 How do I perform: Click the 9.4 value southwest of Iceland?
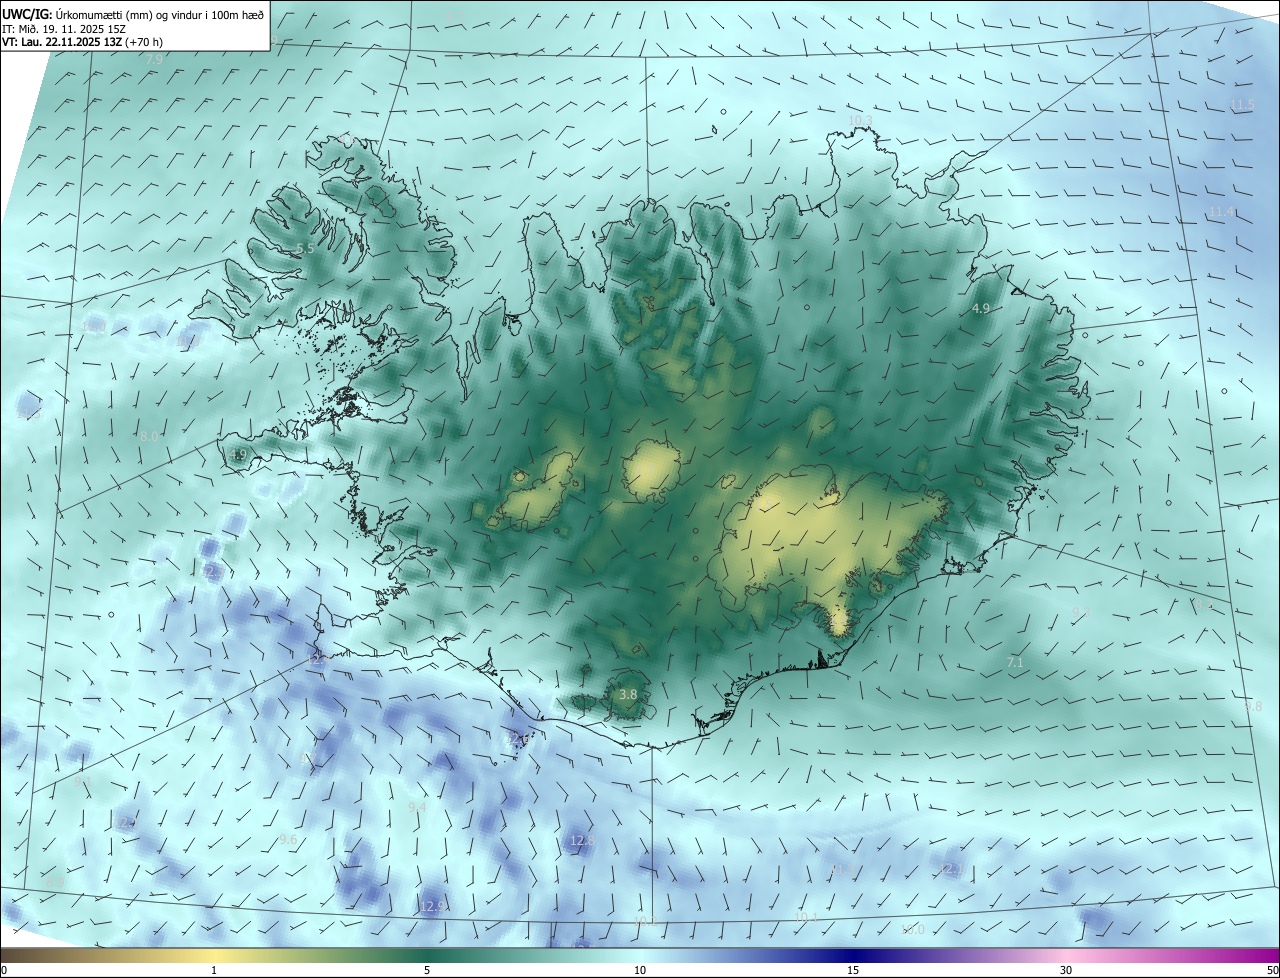[x=417, y=807]
